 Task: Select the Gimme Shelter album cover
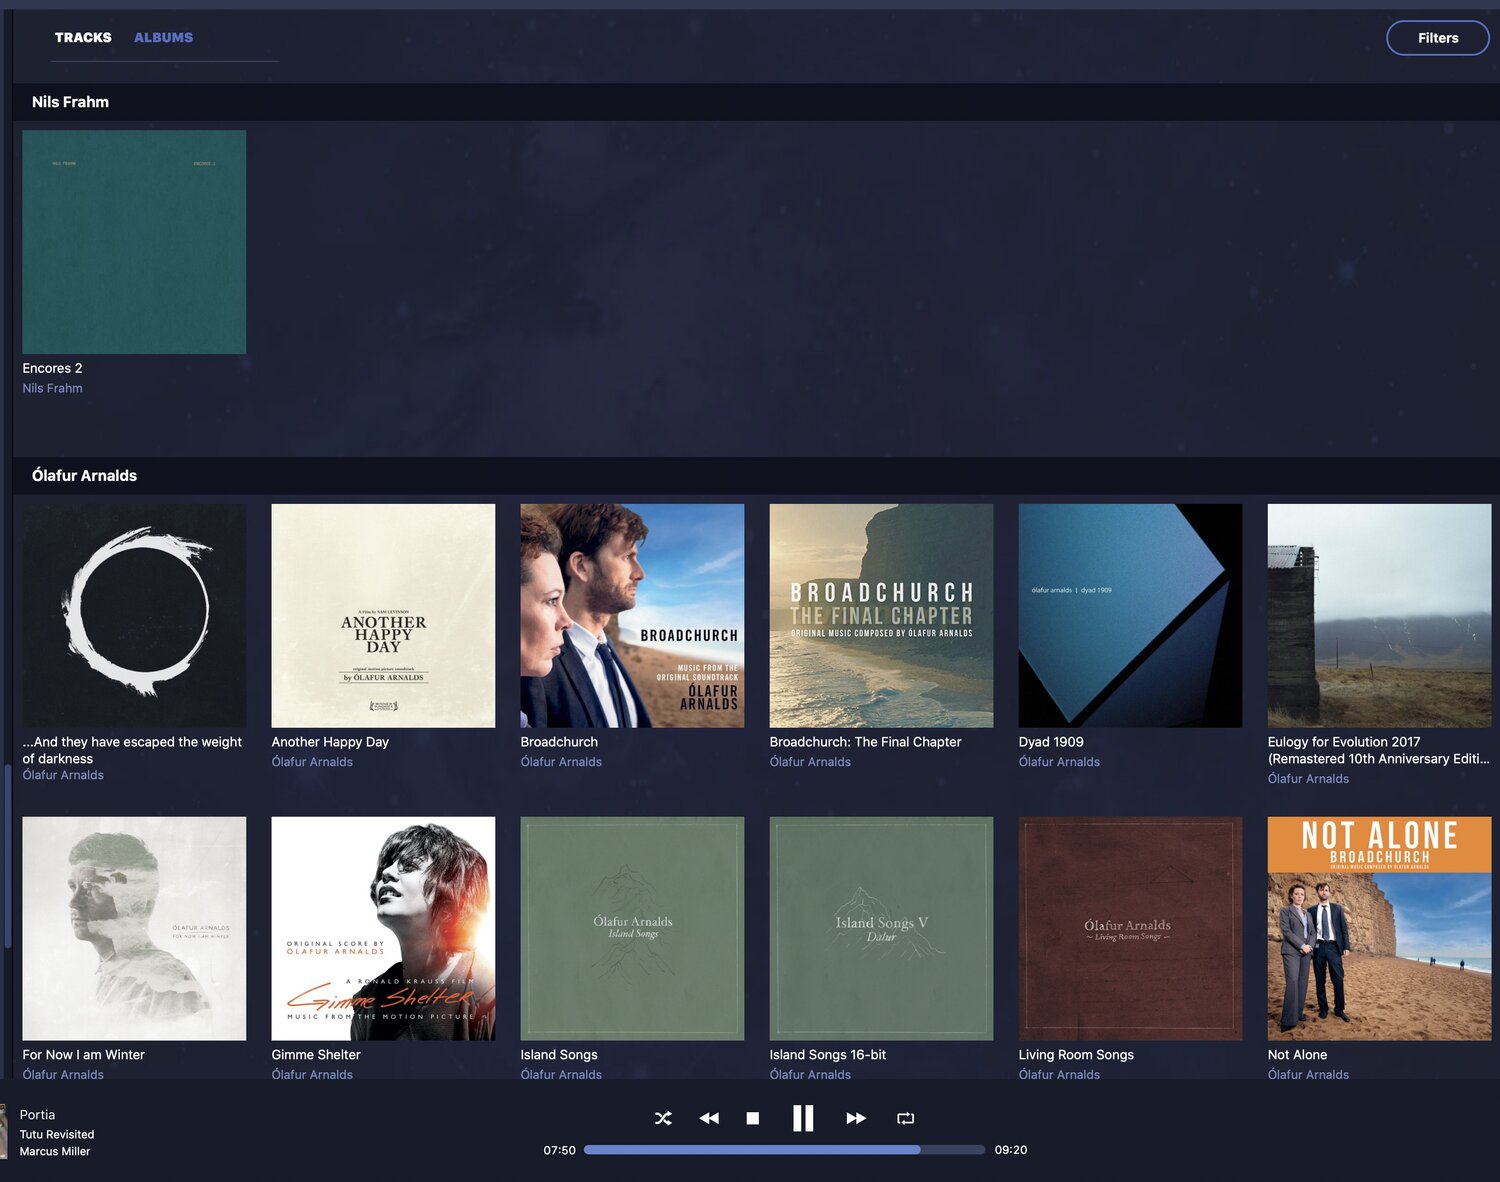(x=383, y=929)
